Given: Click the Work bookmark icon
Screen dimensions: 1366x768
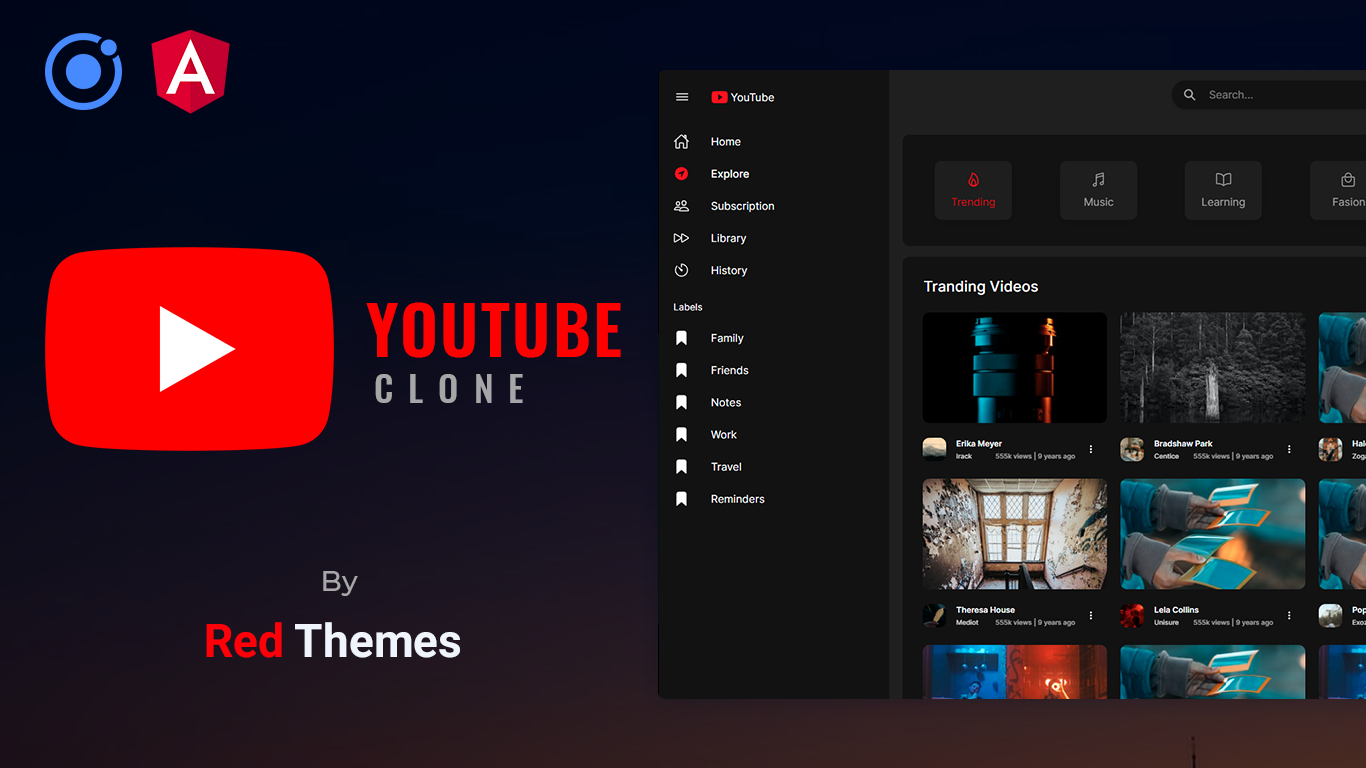Looking at the screenshot, I should 681,434.
